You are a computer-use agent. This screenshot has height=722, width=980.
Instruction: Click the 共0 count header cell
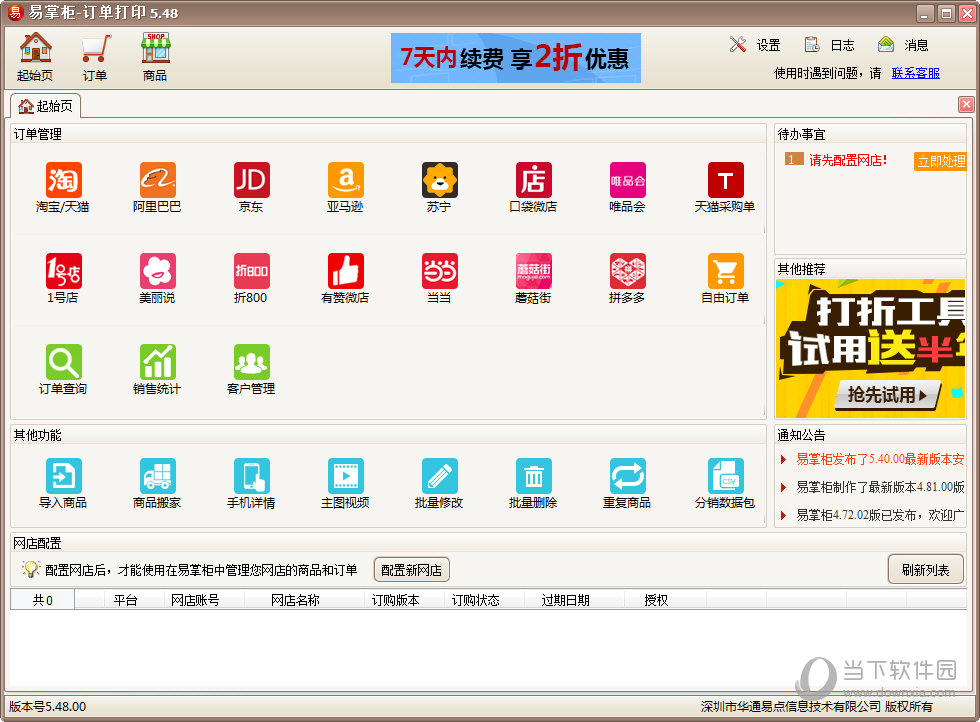pos(42,600)
